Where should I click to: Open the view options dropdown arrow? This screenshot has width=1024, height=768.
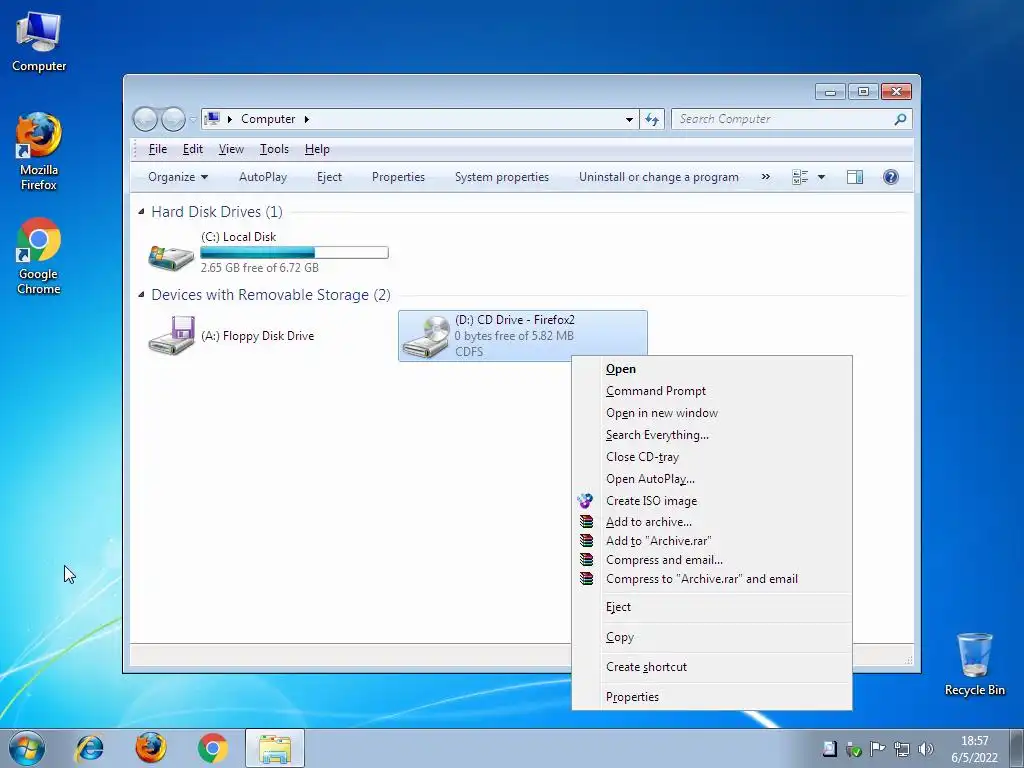click(822, 177)
